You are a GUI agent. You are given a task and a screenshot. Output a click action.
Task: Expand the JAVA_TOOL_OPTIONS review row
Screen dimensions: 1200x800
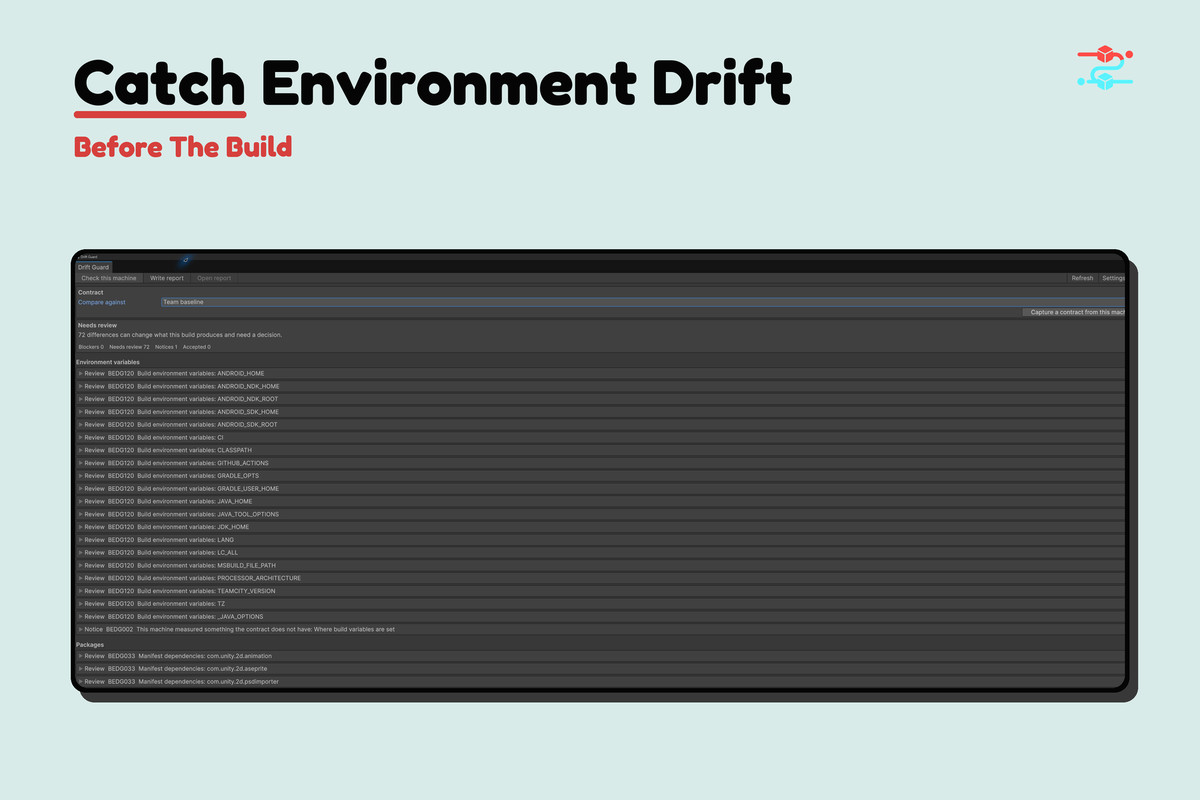[x=601, y=514]
